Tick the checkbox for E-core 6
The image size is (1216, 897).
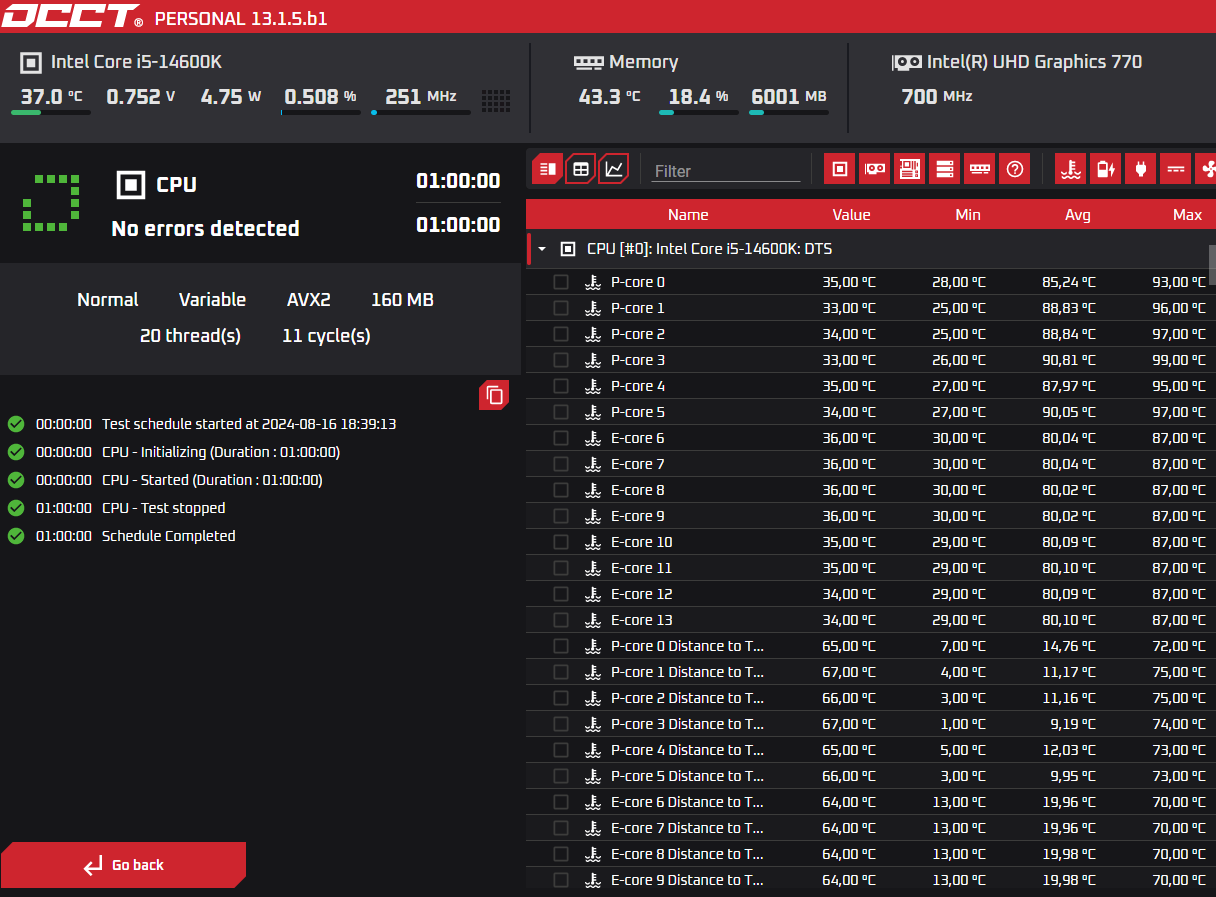561,438
